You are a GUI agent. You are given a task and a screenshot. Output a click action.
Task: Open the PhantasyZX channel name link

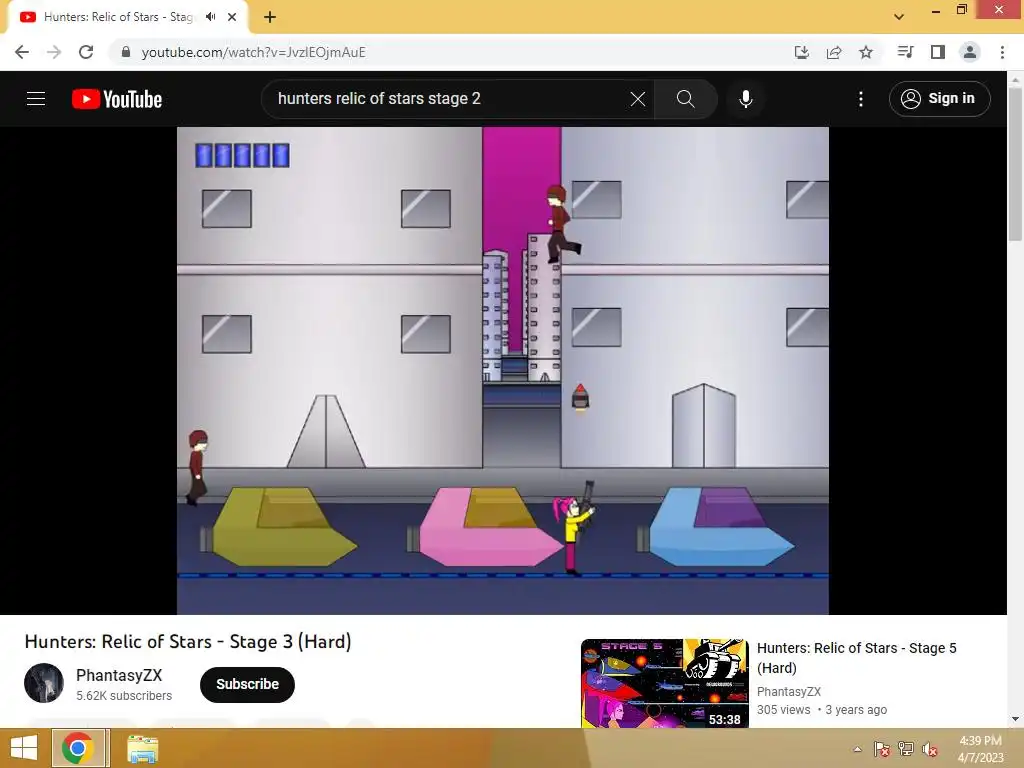coord(119,675)
